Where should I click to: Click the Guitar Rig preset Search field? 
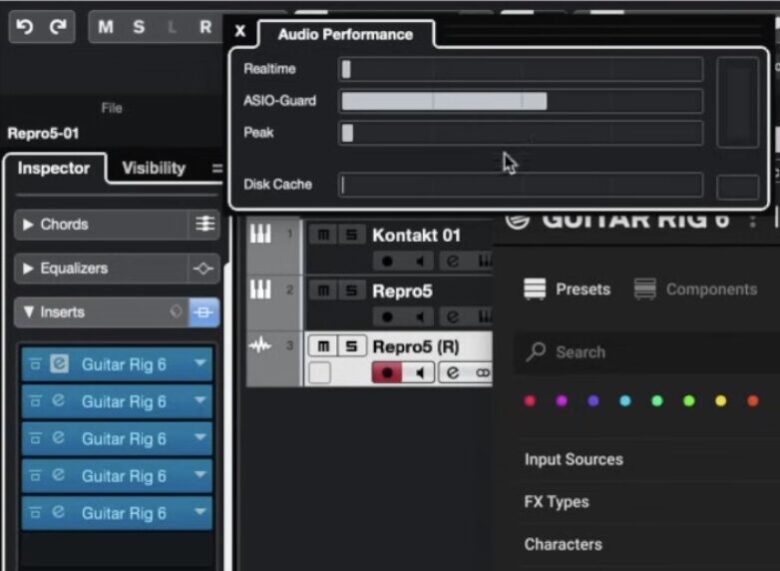640,352
